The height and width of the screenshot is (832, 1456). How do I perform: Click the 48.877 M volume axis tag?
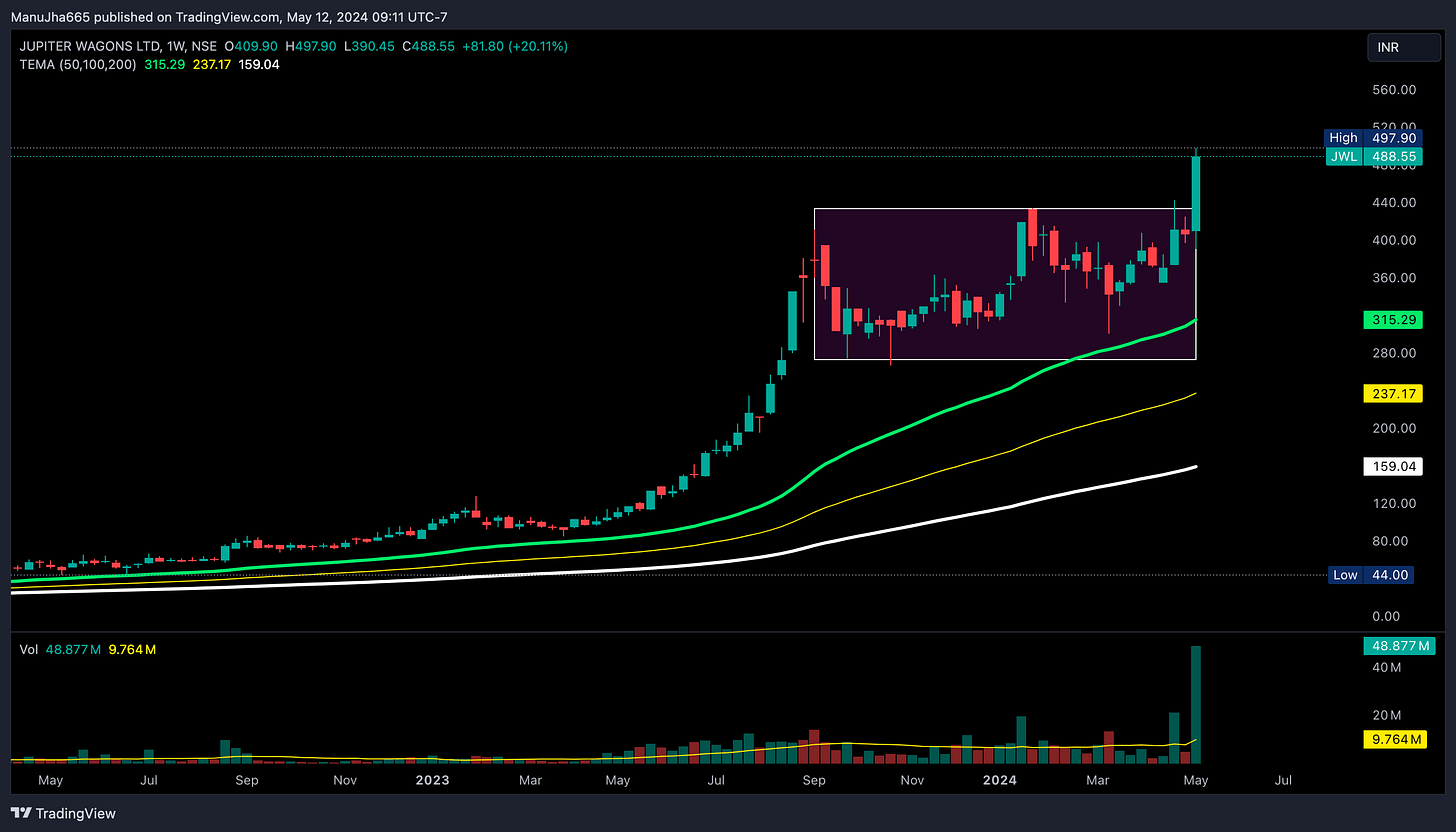point(1399,646)
